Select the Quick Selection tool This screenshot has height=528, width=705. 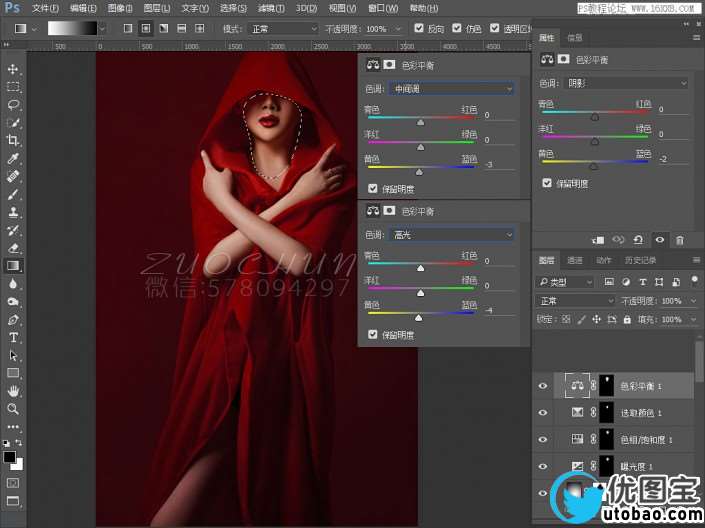coord(13,122)
